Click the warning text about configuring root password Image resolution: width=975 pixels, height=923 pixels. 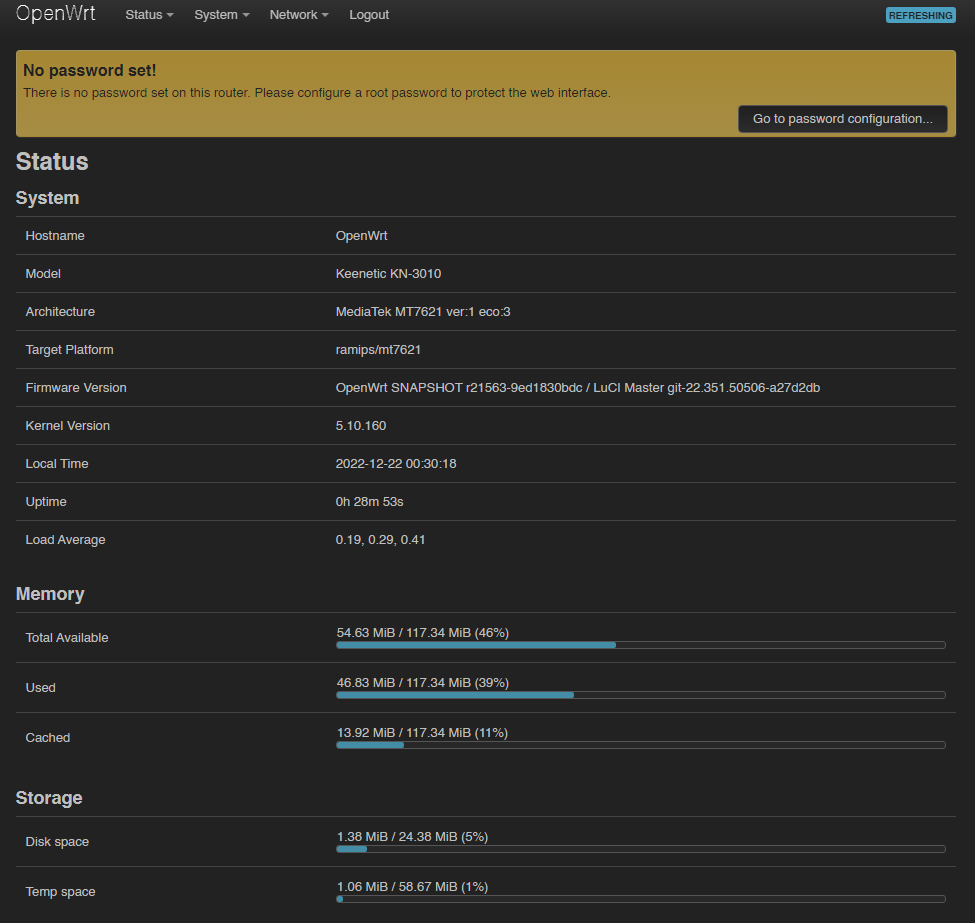click(317, 93)
